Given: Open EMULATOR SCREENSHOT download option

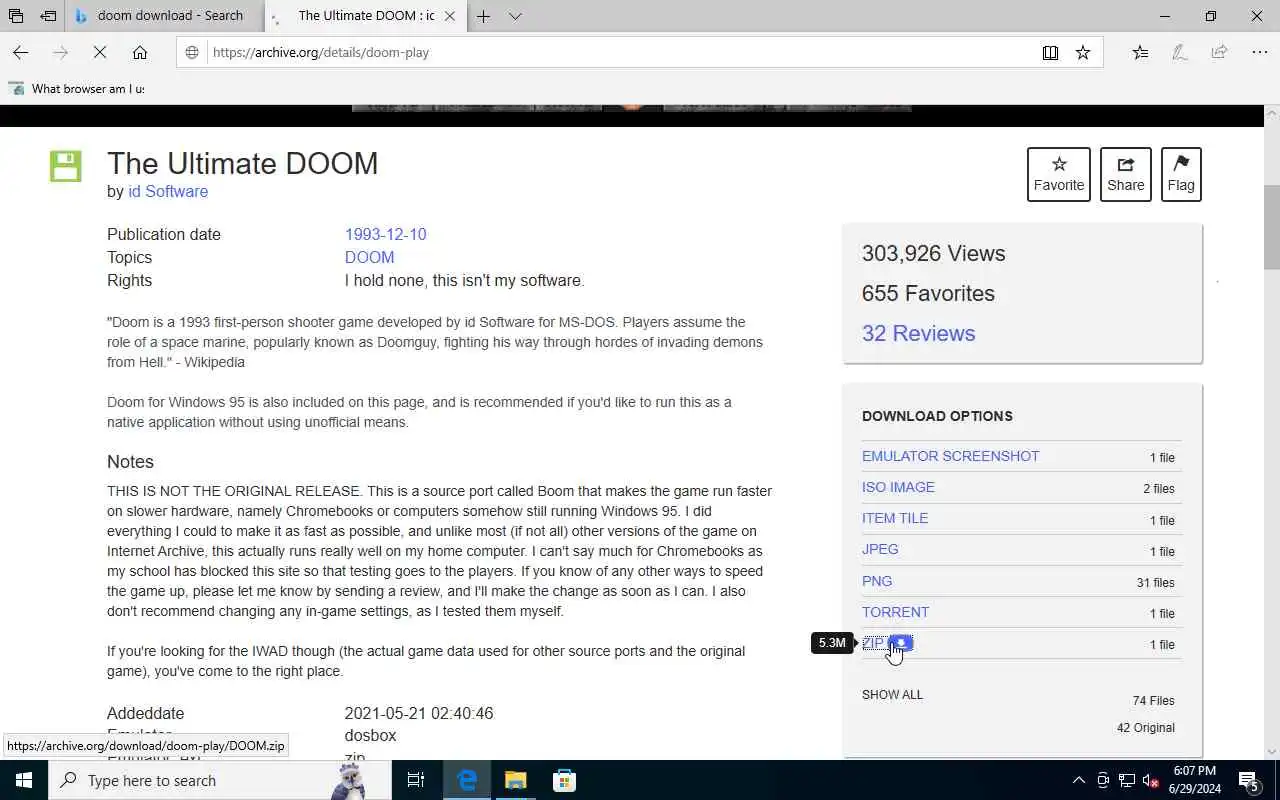Looking at the screenshot, I should (x=950, y=456).
